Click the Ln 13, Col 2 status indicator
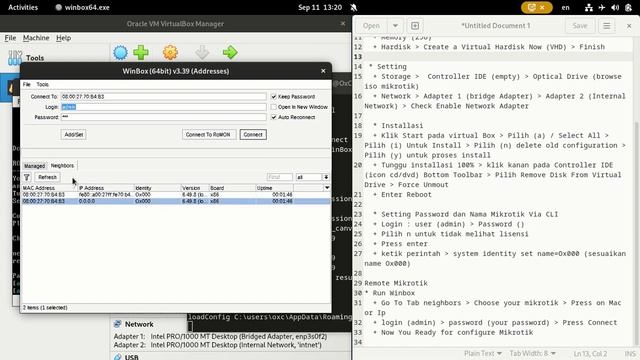Viewport: 640px width, 360px height. (x=590, y=353)
